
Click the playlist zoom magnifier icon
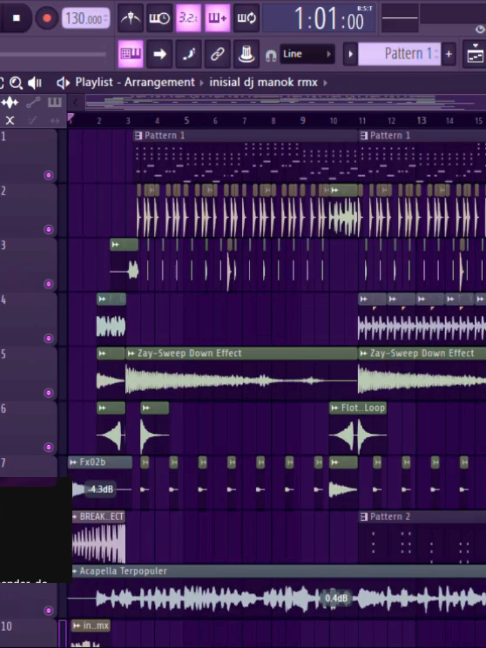click(x=16, y=83)
